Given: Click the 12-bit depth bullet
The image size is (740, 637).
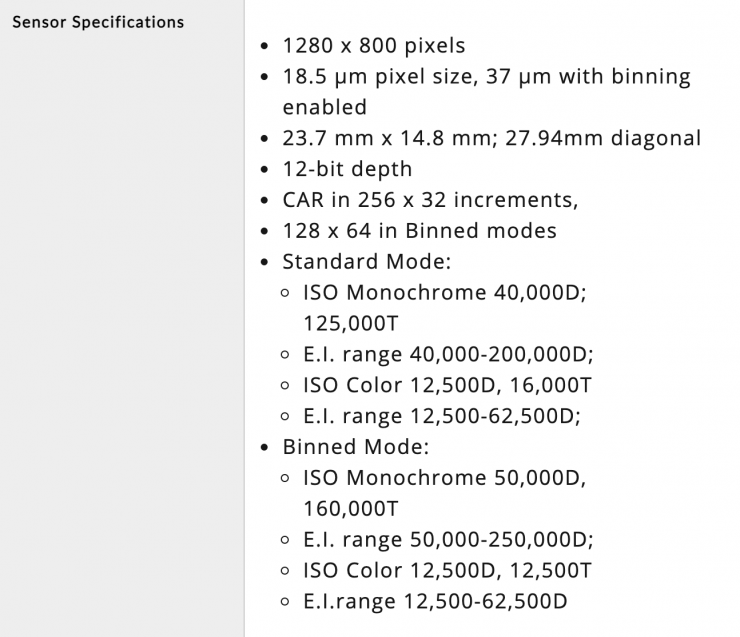Looking at the screenshot, I should (x=347, y=169).
